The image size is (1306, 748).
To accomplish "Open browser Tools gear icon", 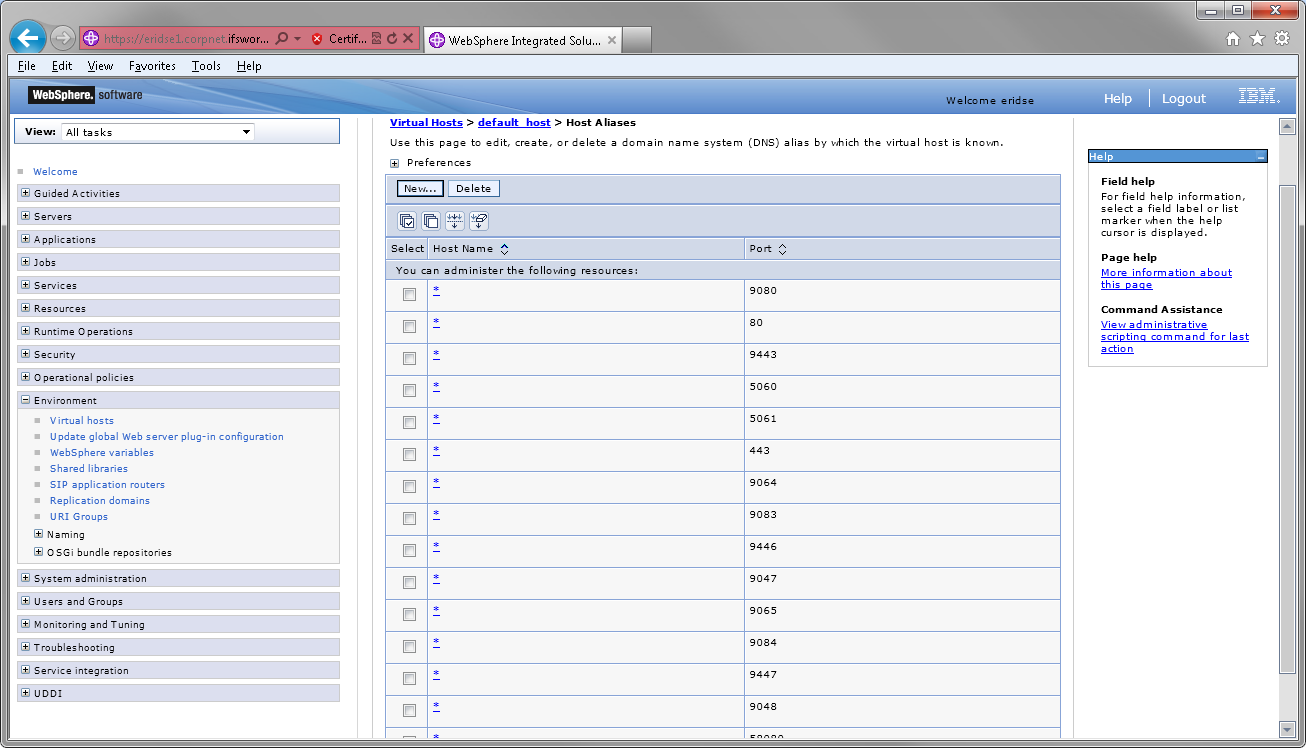I will 1282,39.
